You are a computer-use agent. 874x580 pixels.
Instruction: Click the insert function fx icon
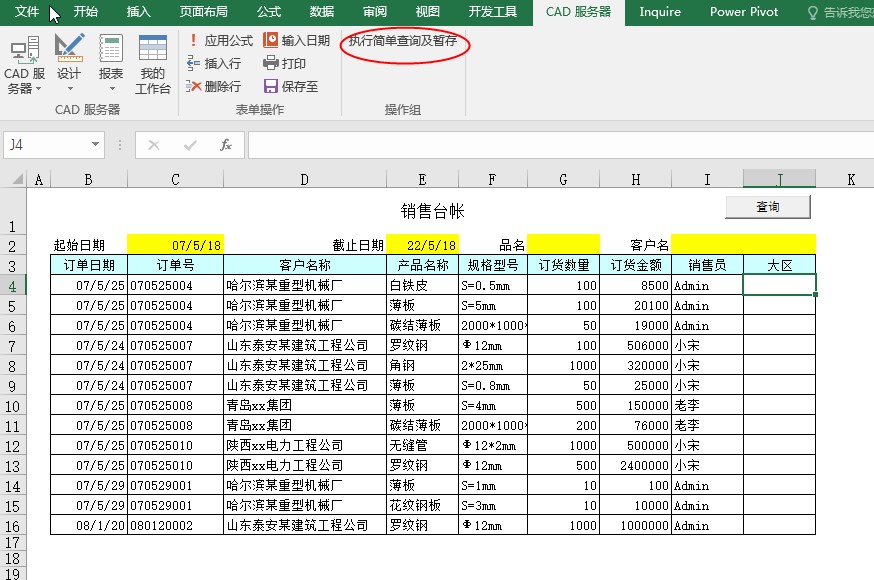tap(226, 145)
